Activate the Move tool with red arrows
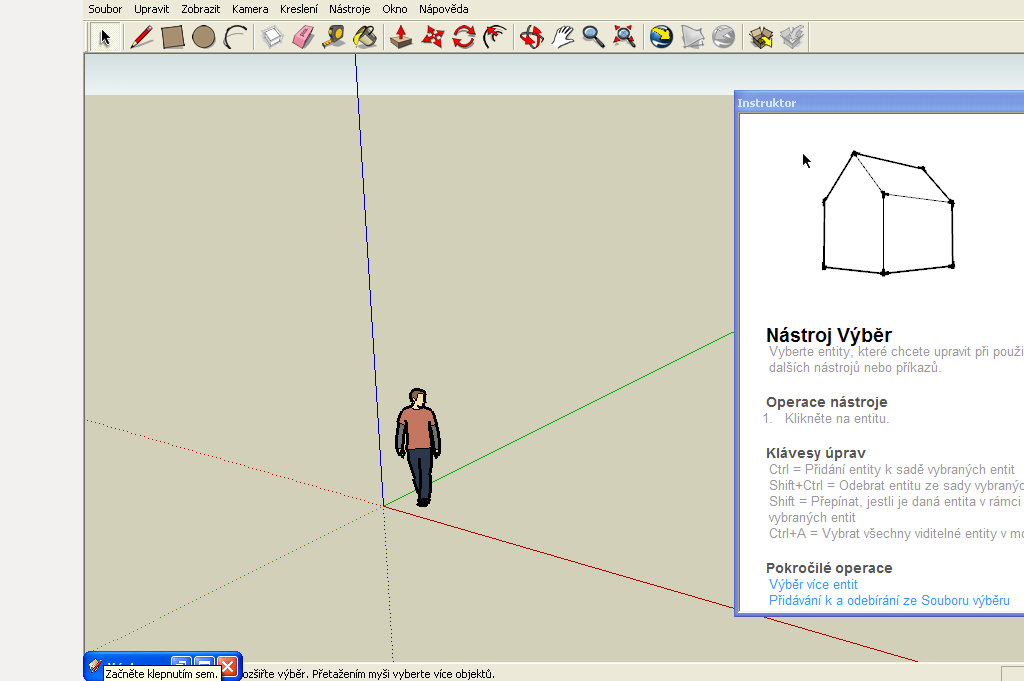This screenshot has width=1024, height=681. coord(432,37)
